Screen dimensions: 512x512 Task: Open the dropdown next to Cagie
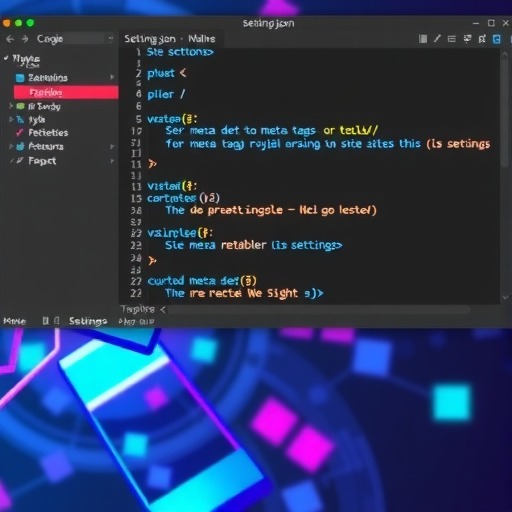coord(110,39)
